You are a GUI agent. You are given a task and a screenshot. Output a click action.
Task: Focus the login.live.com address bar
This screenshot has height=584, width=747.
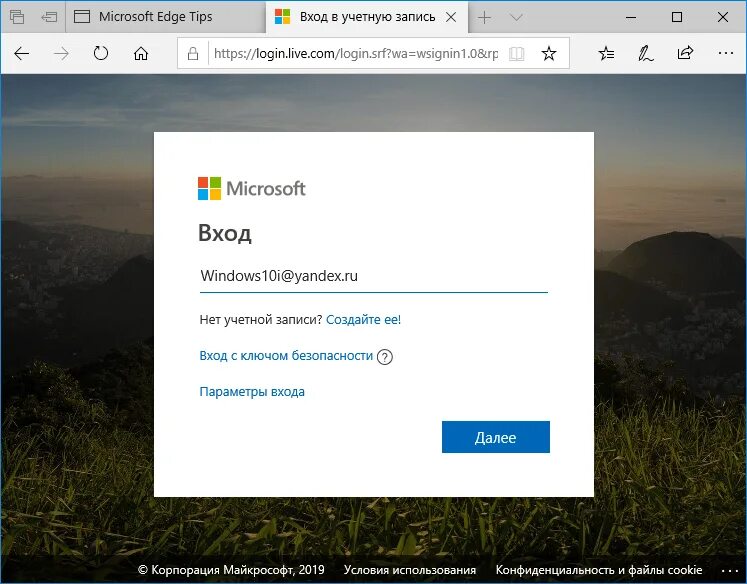point(355,53)
